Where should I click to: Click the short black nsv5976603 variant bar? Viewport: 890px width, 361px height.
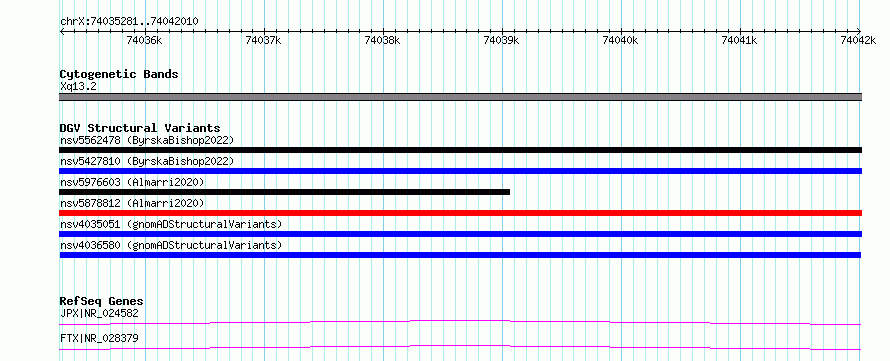coord(284,192)
